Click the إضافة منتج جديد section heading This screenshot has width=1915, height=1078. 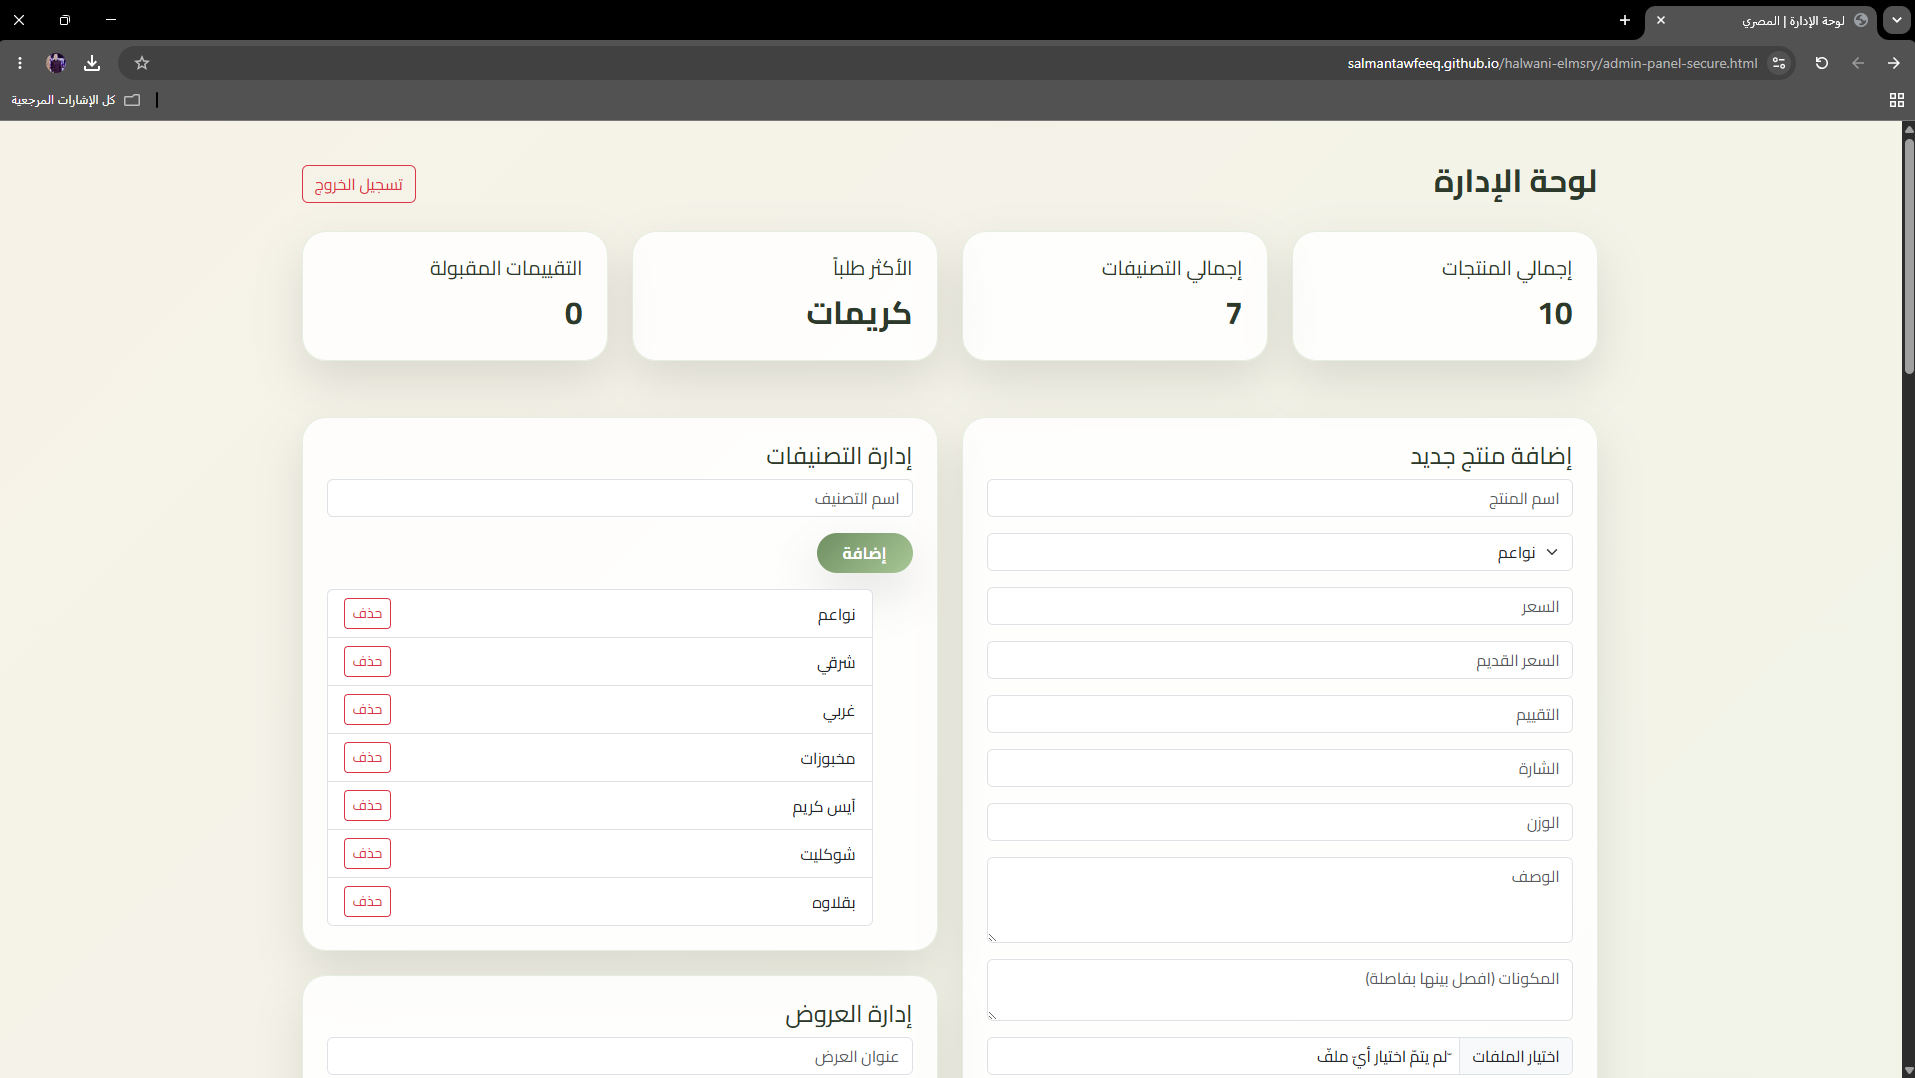point(1491,456)
